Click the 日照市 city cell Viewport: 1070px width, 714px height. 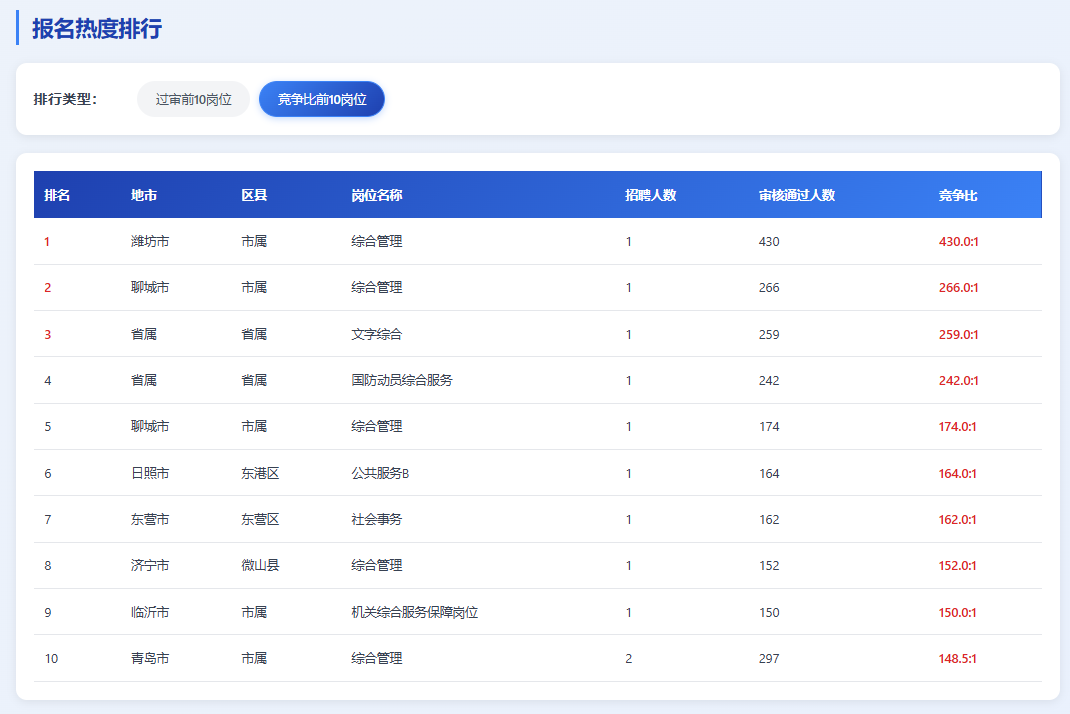150,473
